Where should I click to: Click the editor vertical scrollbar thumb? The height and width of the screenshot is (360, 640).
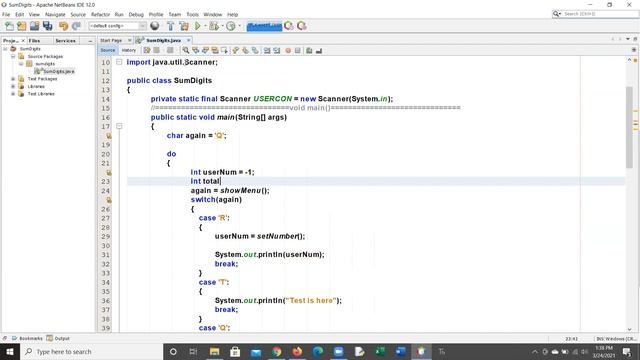coord(629,127)
